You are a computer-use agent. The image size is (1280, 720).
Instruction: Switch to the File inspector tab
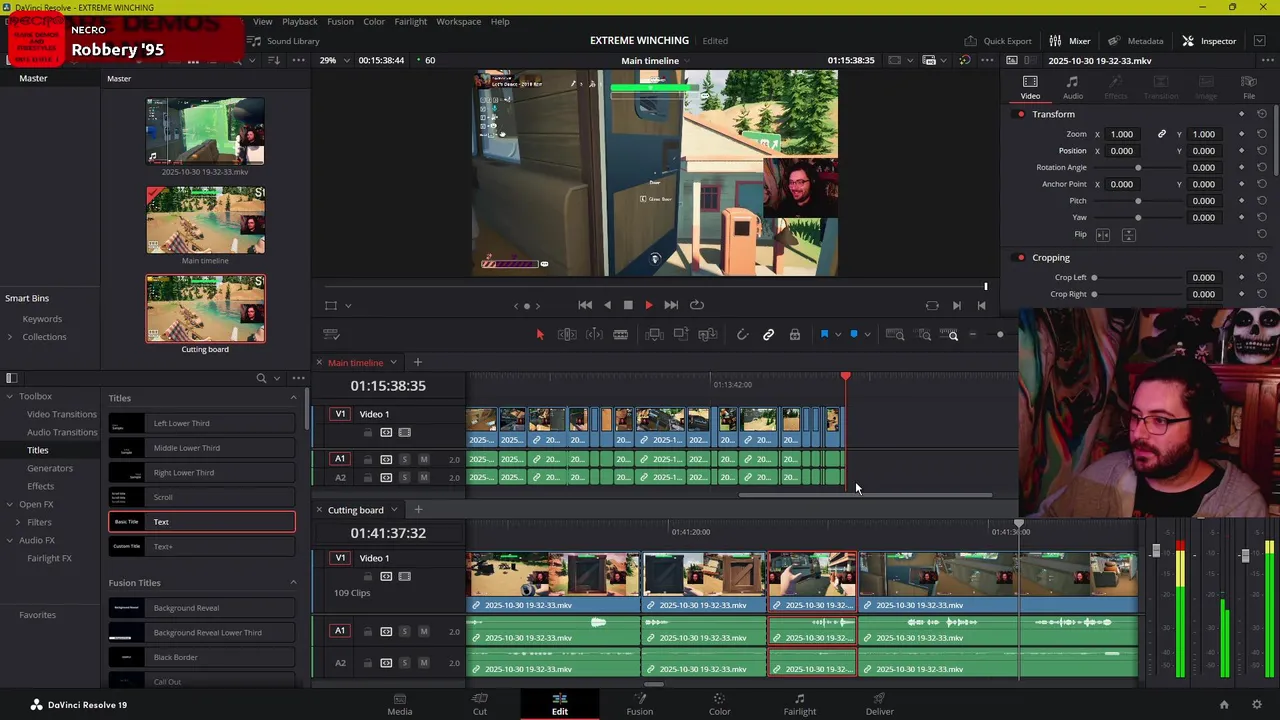click(1249, 87)
